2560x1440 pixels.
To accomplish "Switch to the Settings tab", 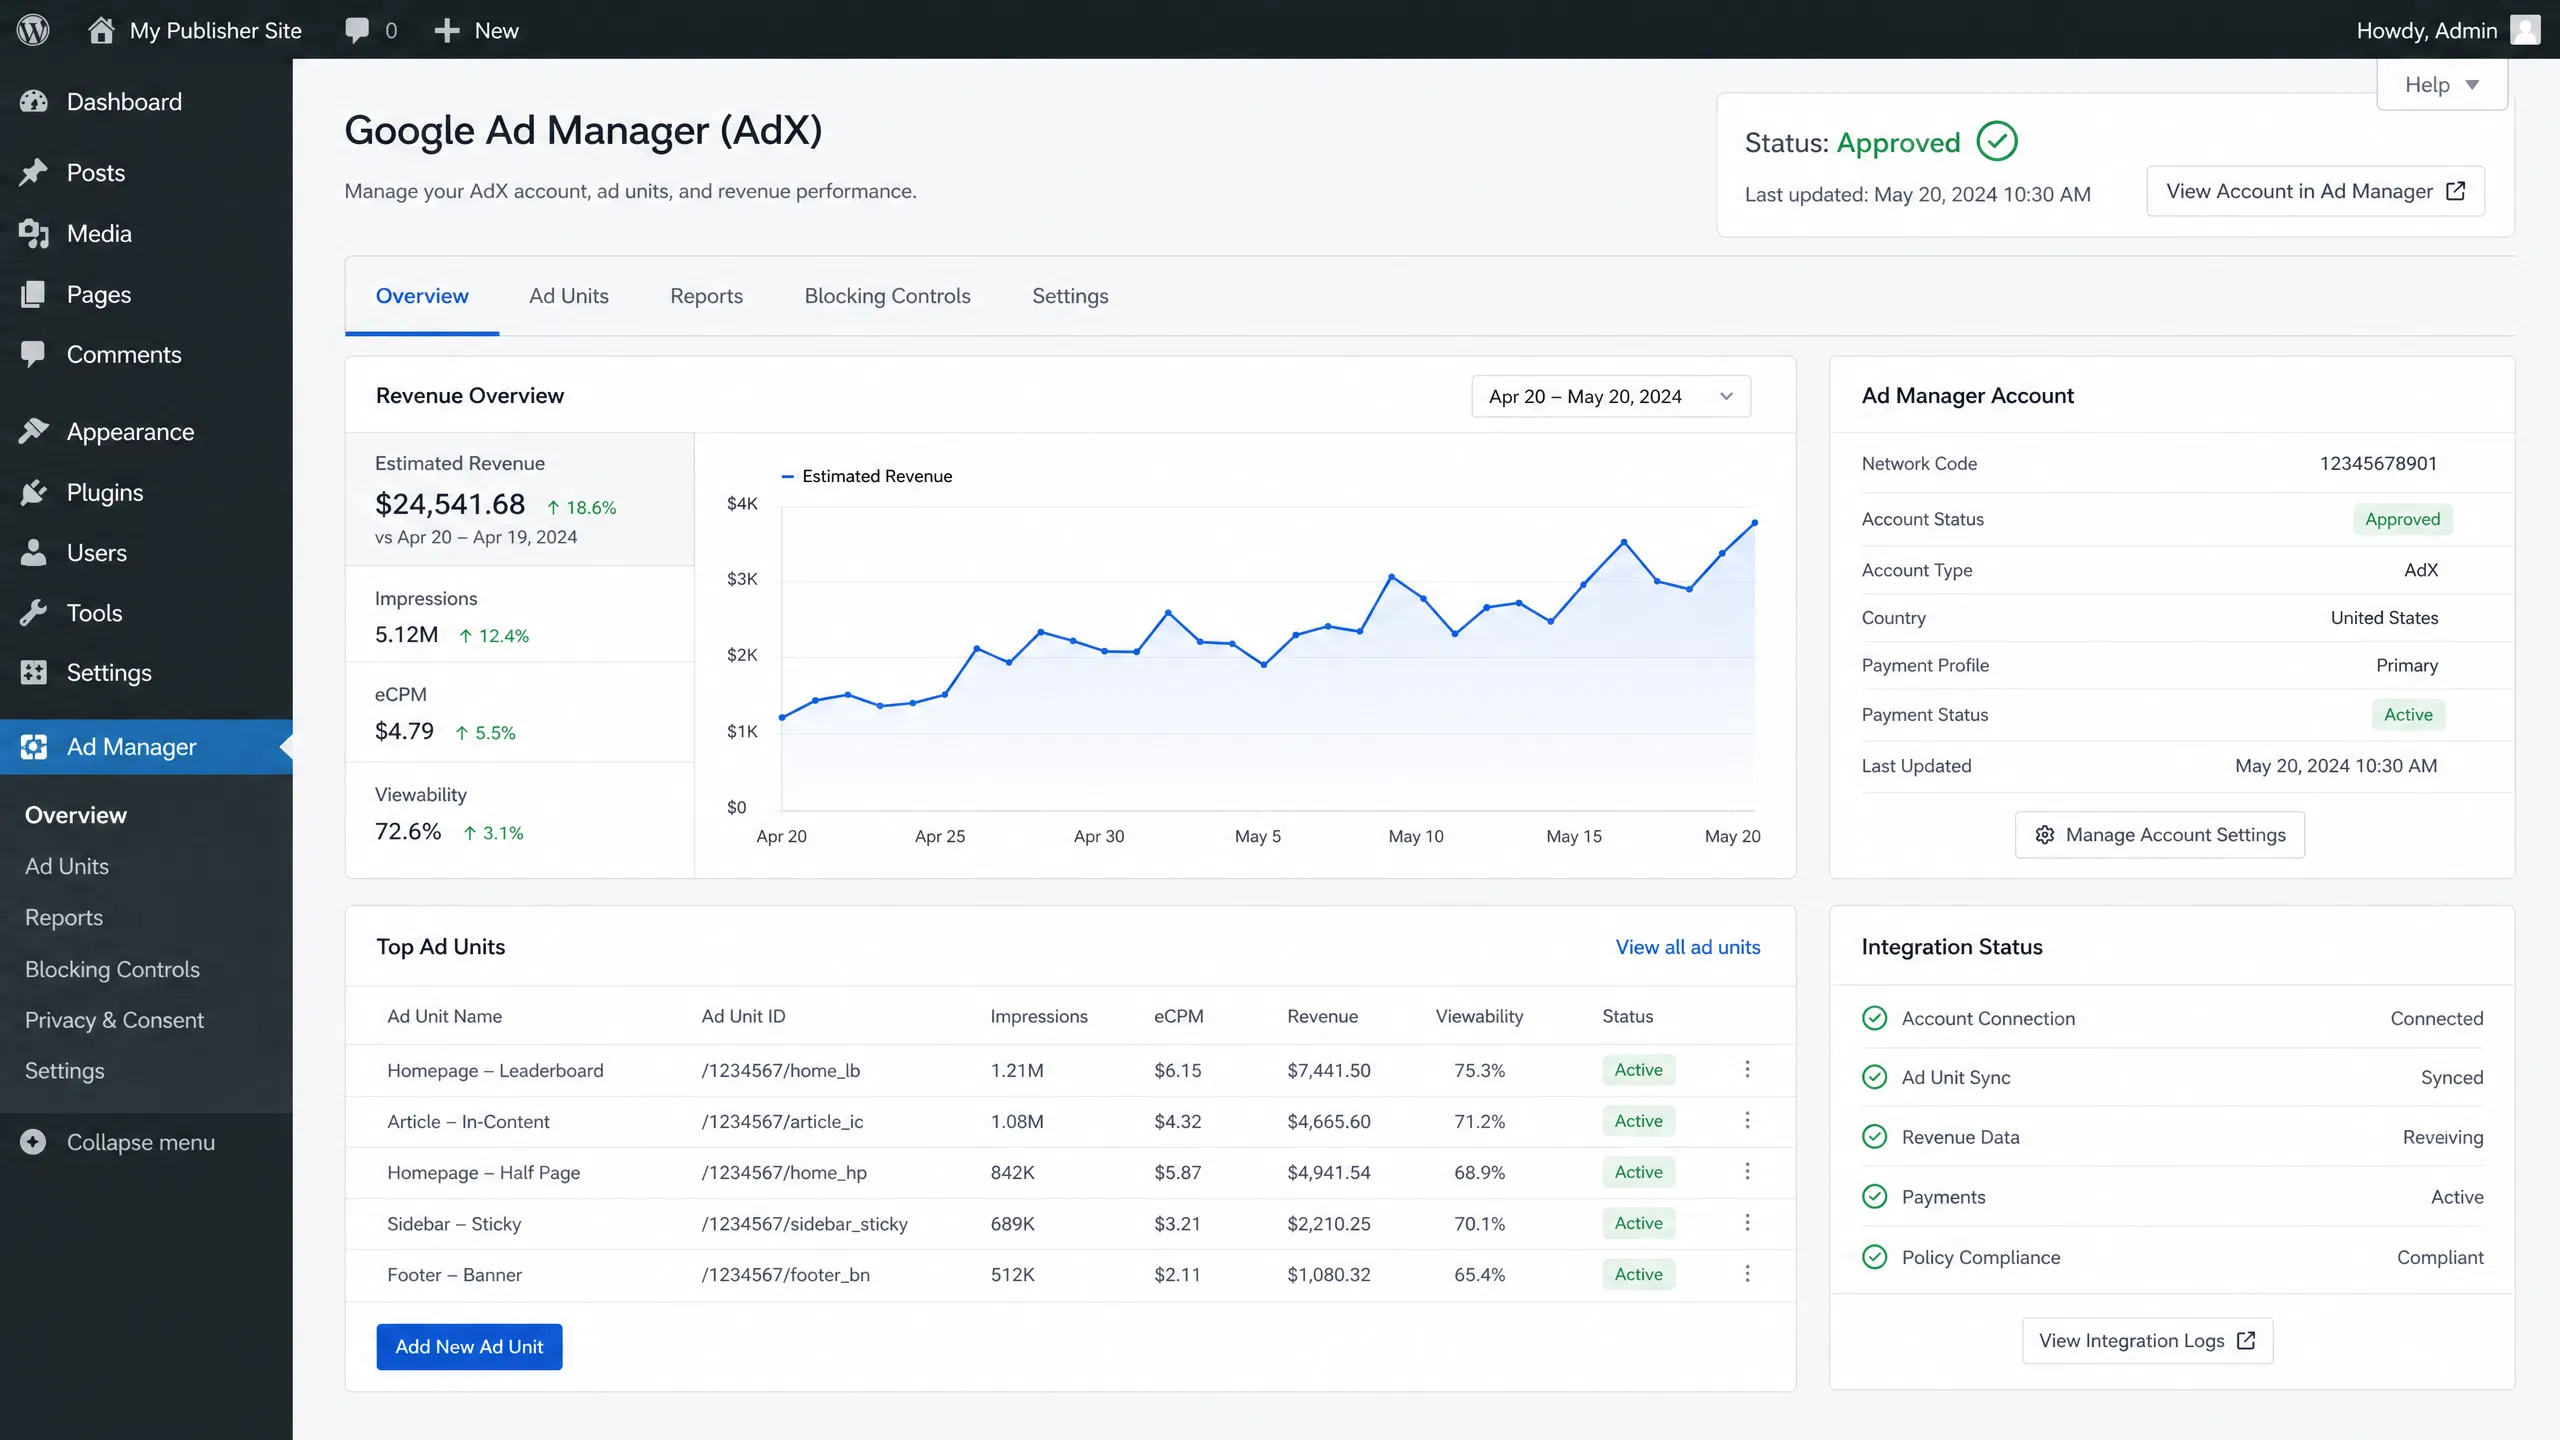I will point(1070,296).
